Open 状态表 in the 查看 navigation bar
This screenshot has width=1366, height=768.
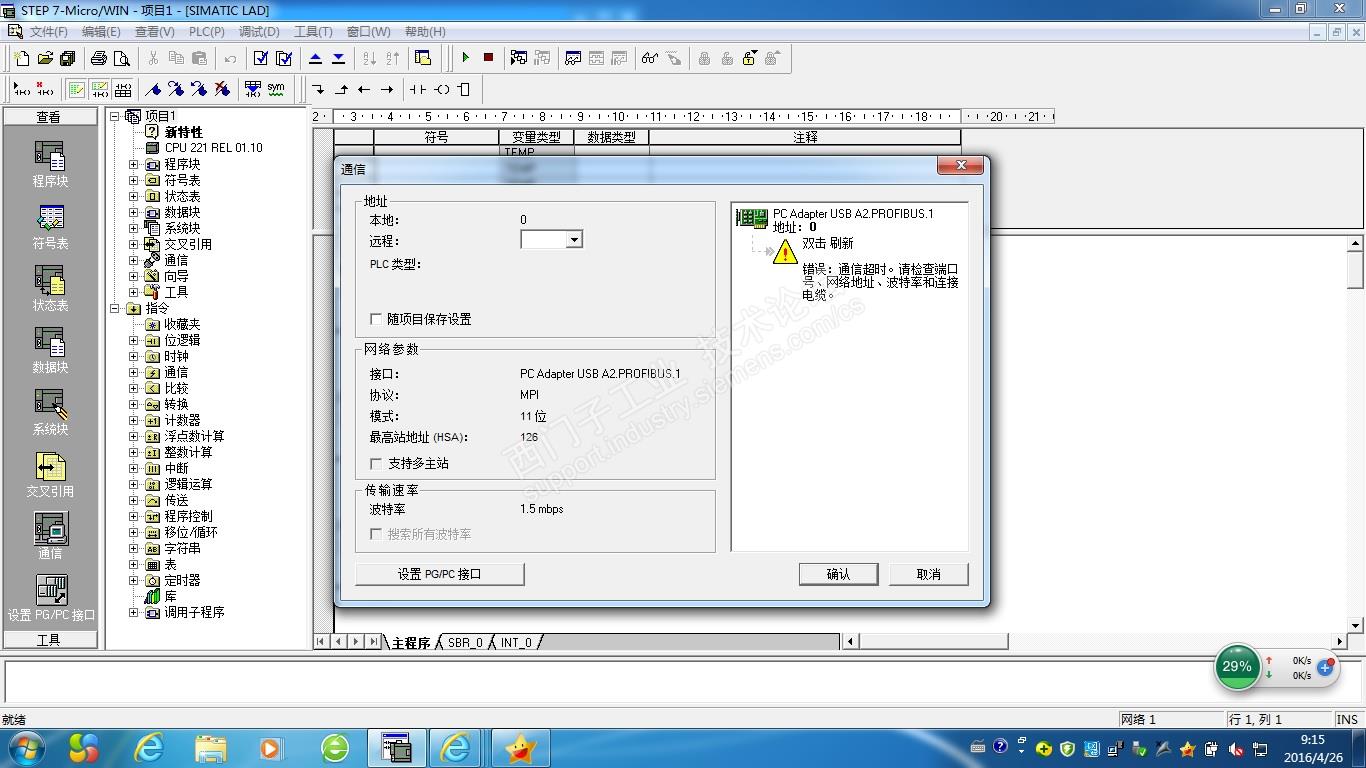50,289
